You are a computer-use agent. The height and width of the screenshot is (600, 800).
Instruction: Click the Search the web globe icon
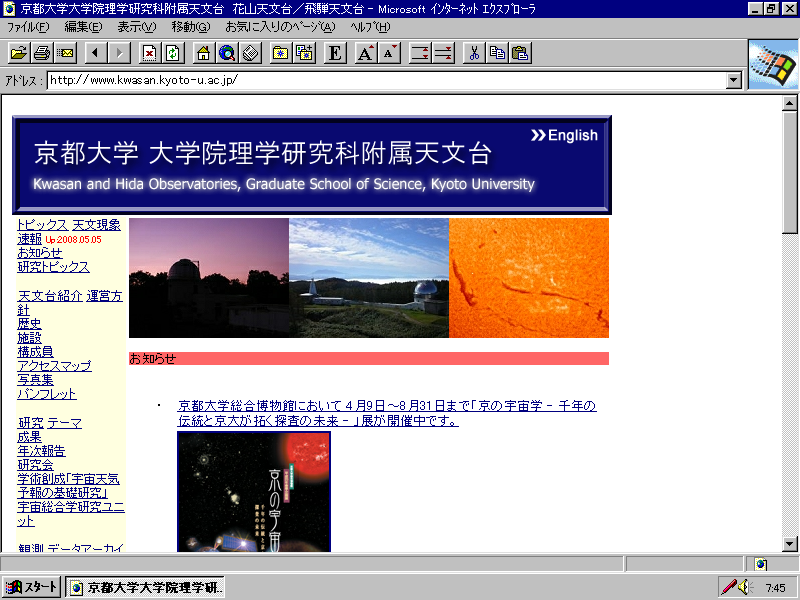[x=227, y=53]
